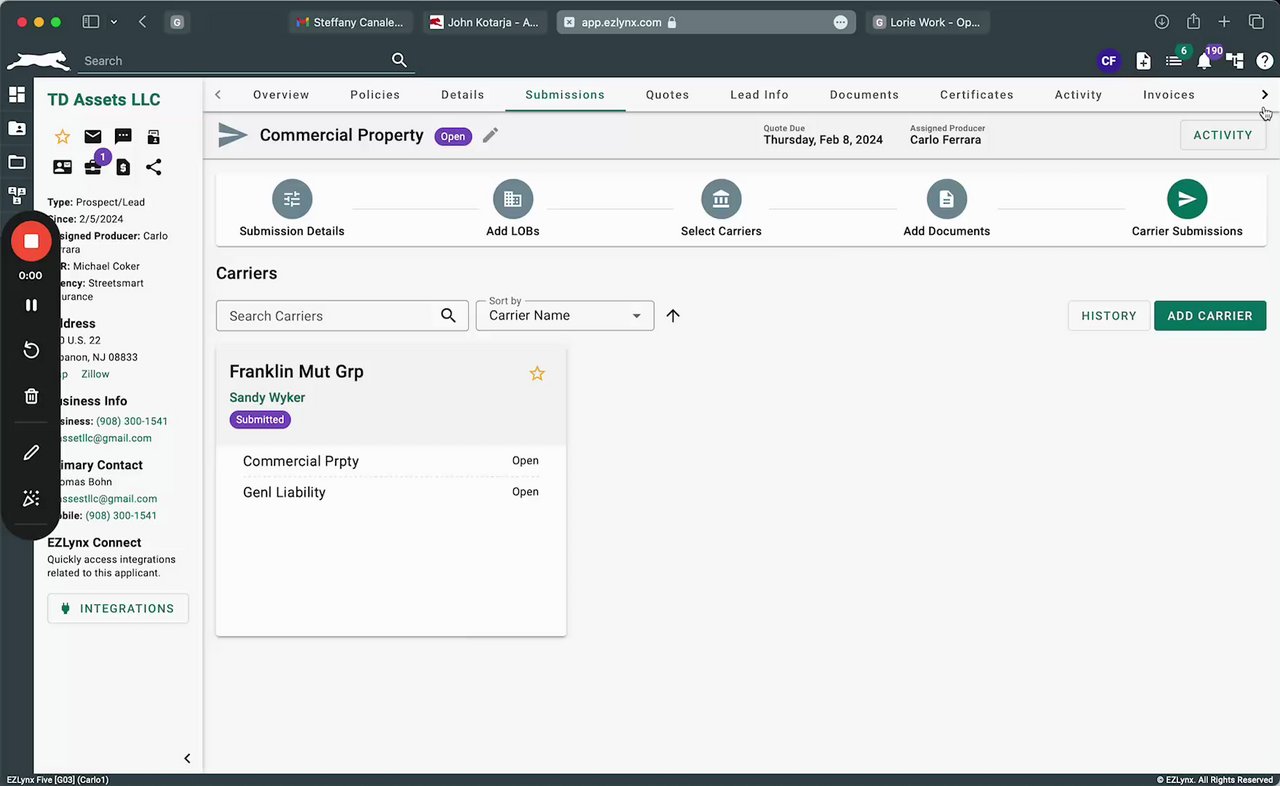Select the pen drawing tool in recorder

(31, 453)
